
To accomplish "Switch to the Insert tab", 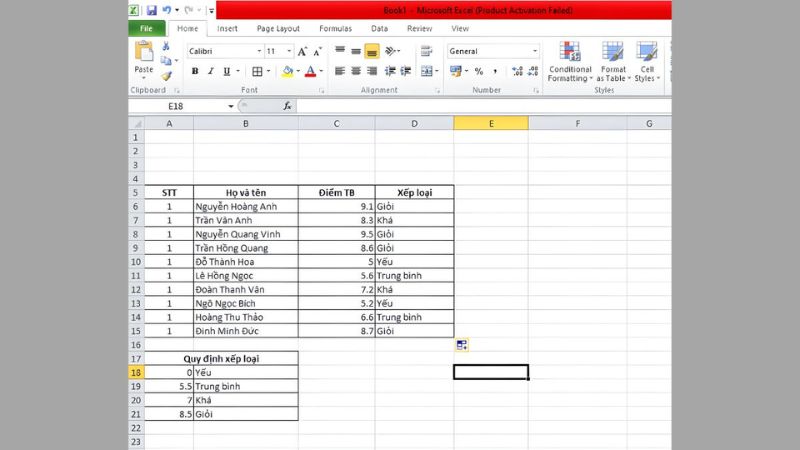I will click(227, 29).
